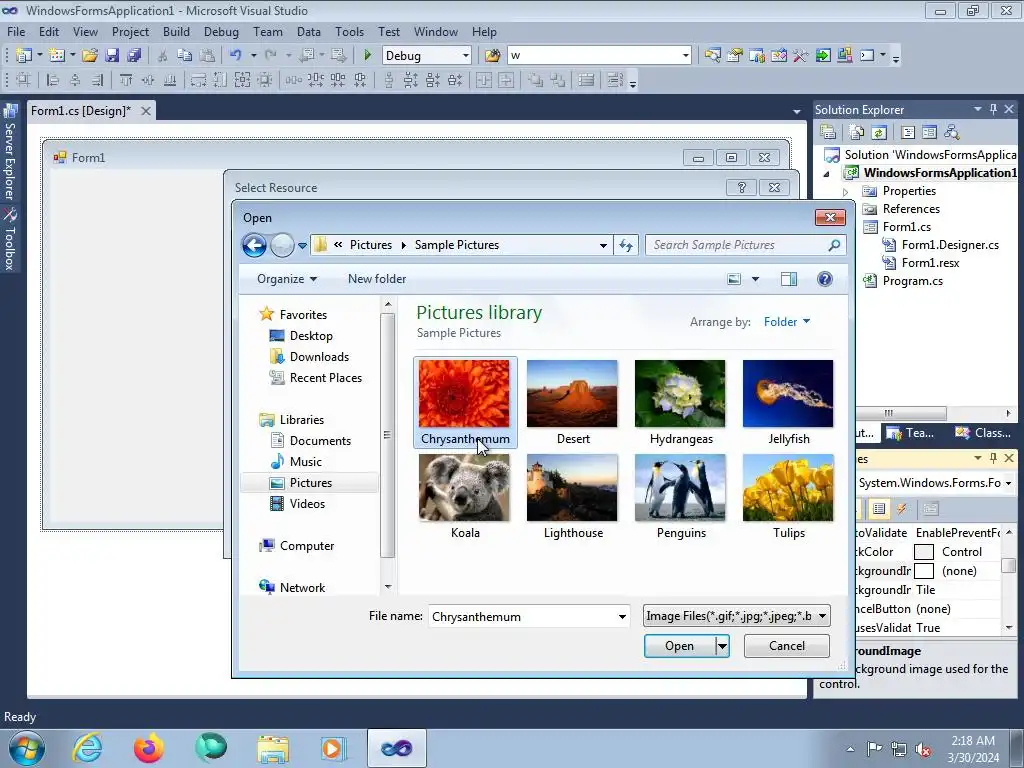
Task: Click the Search Sample Pictures box
Action: click(x=745, y=245)
